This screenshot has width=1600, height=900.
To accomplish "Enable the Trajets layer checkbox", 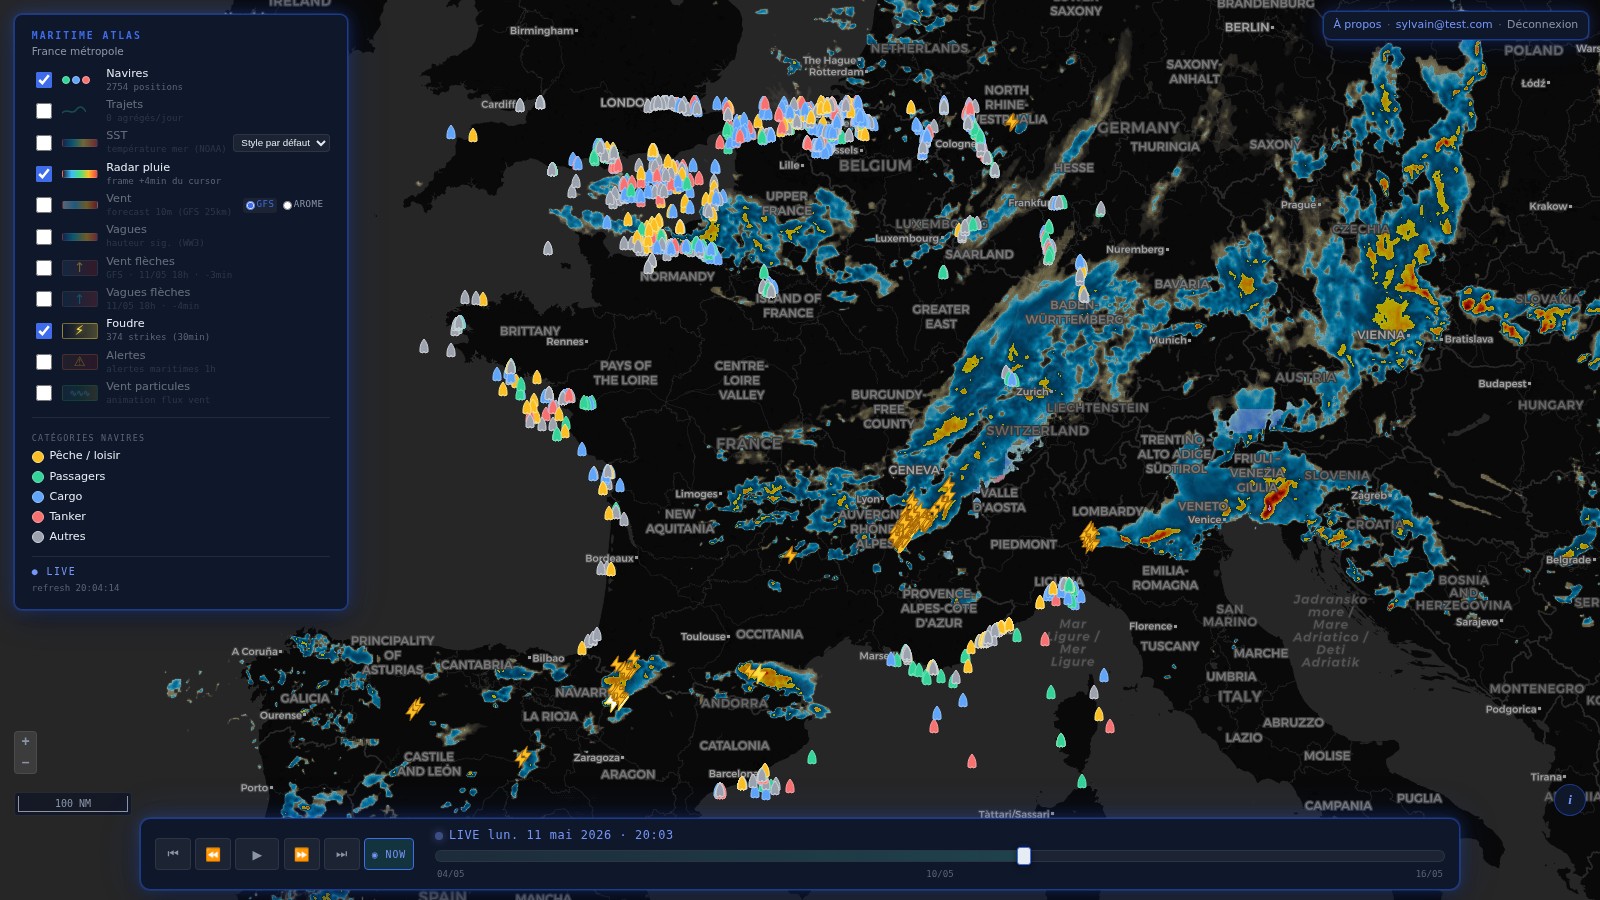I will click(44, 111).
